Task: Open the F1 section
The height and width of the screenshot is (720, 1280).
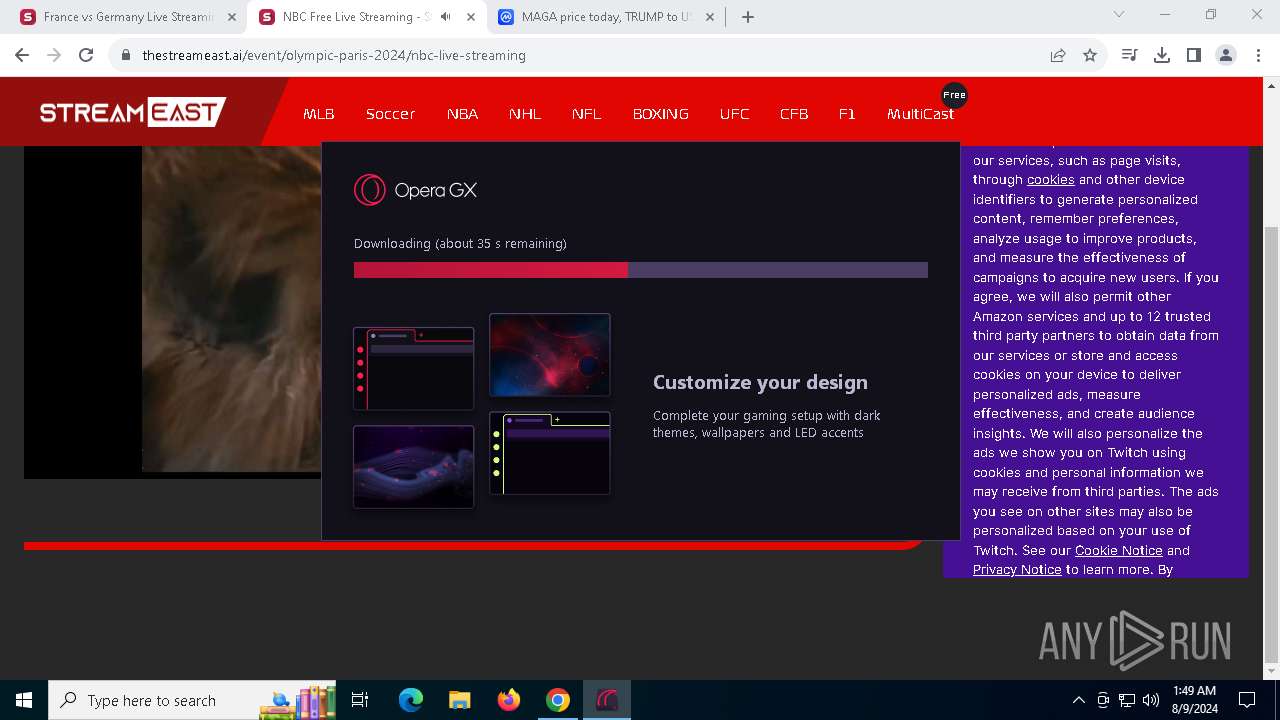Action: click(847, 114)
